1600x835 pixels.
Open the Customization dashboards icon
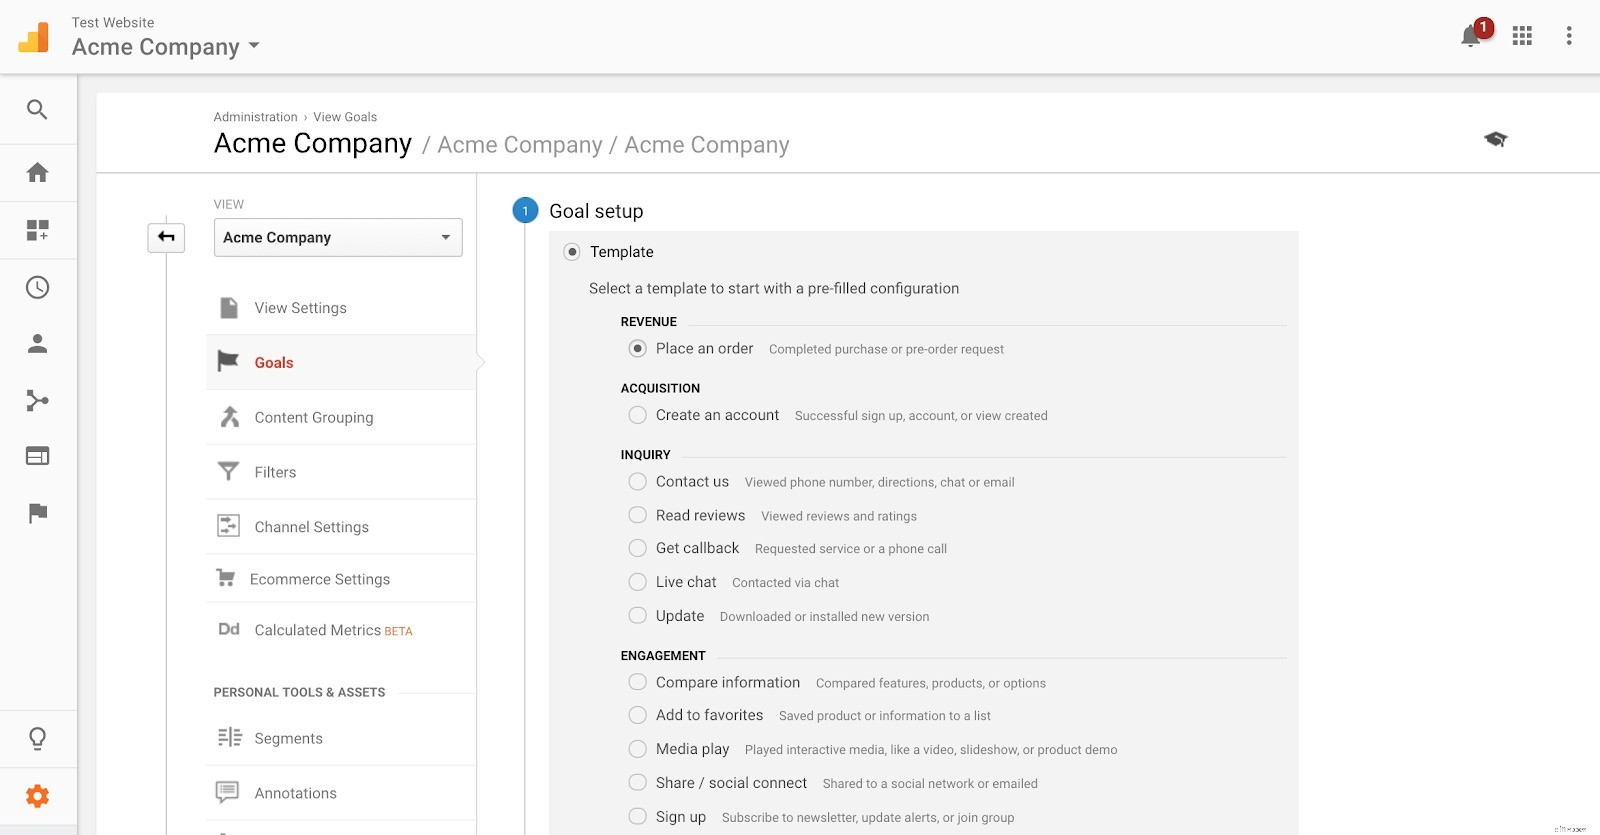click(x=37, y=230)
